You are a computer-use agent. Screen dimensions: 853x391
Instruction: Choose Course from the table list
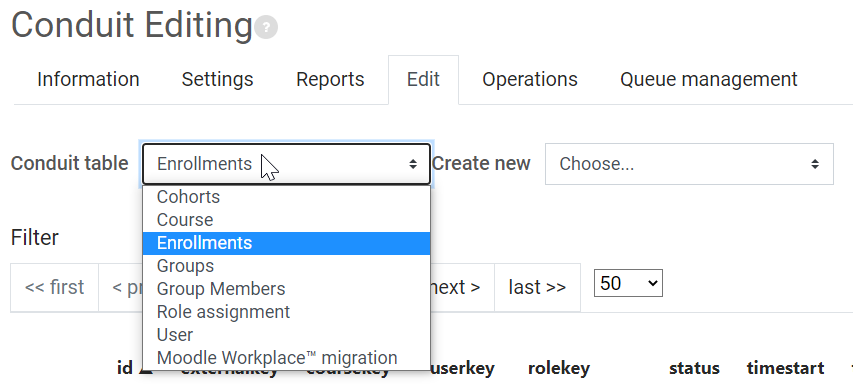287,220
